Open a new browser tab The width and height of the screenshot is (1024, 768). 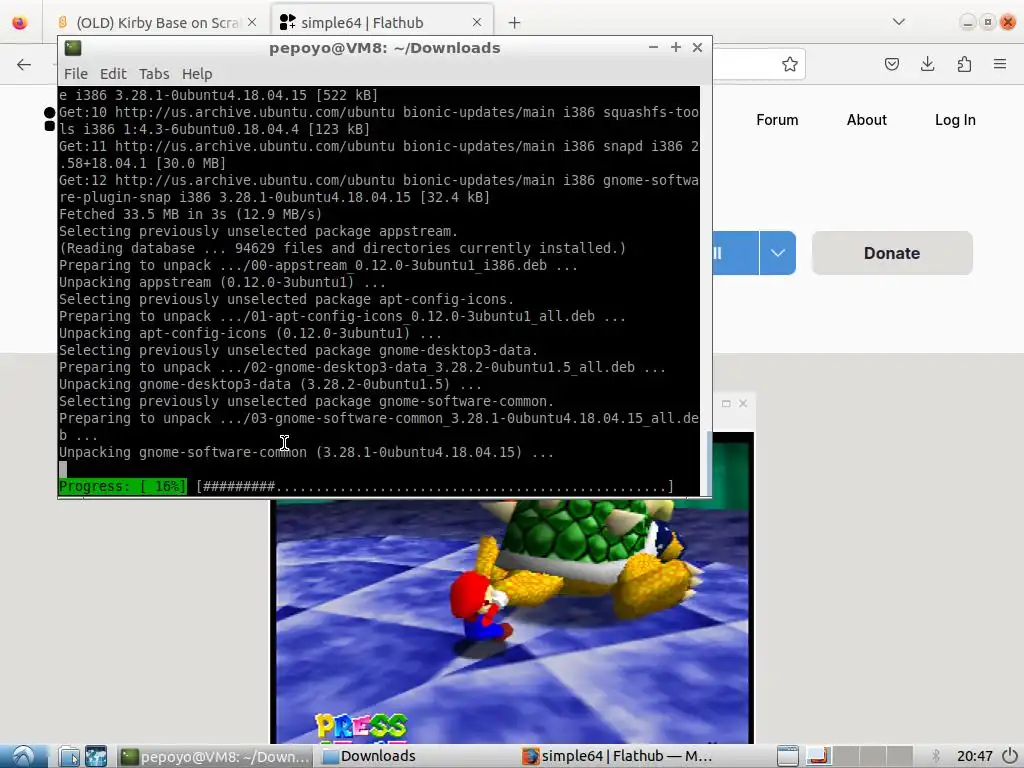click(515, 23)
